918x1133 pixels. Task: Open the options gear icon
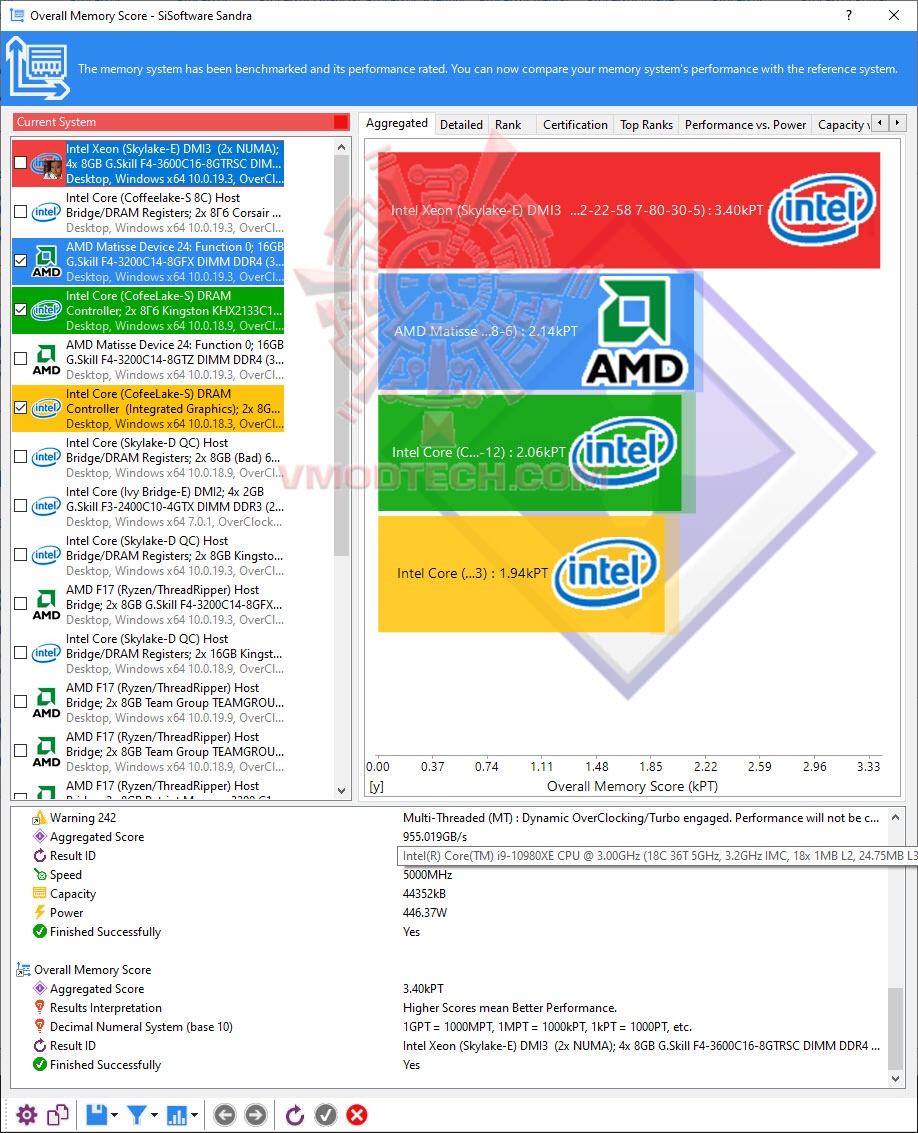27,1115
